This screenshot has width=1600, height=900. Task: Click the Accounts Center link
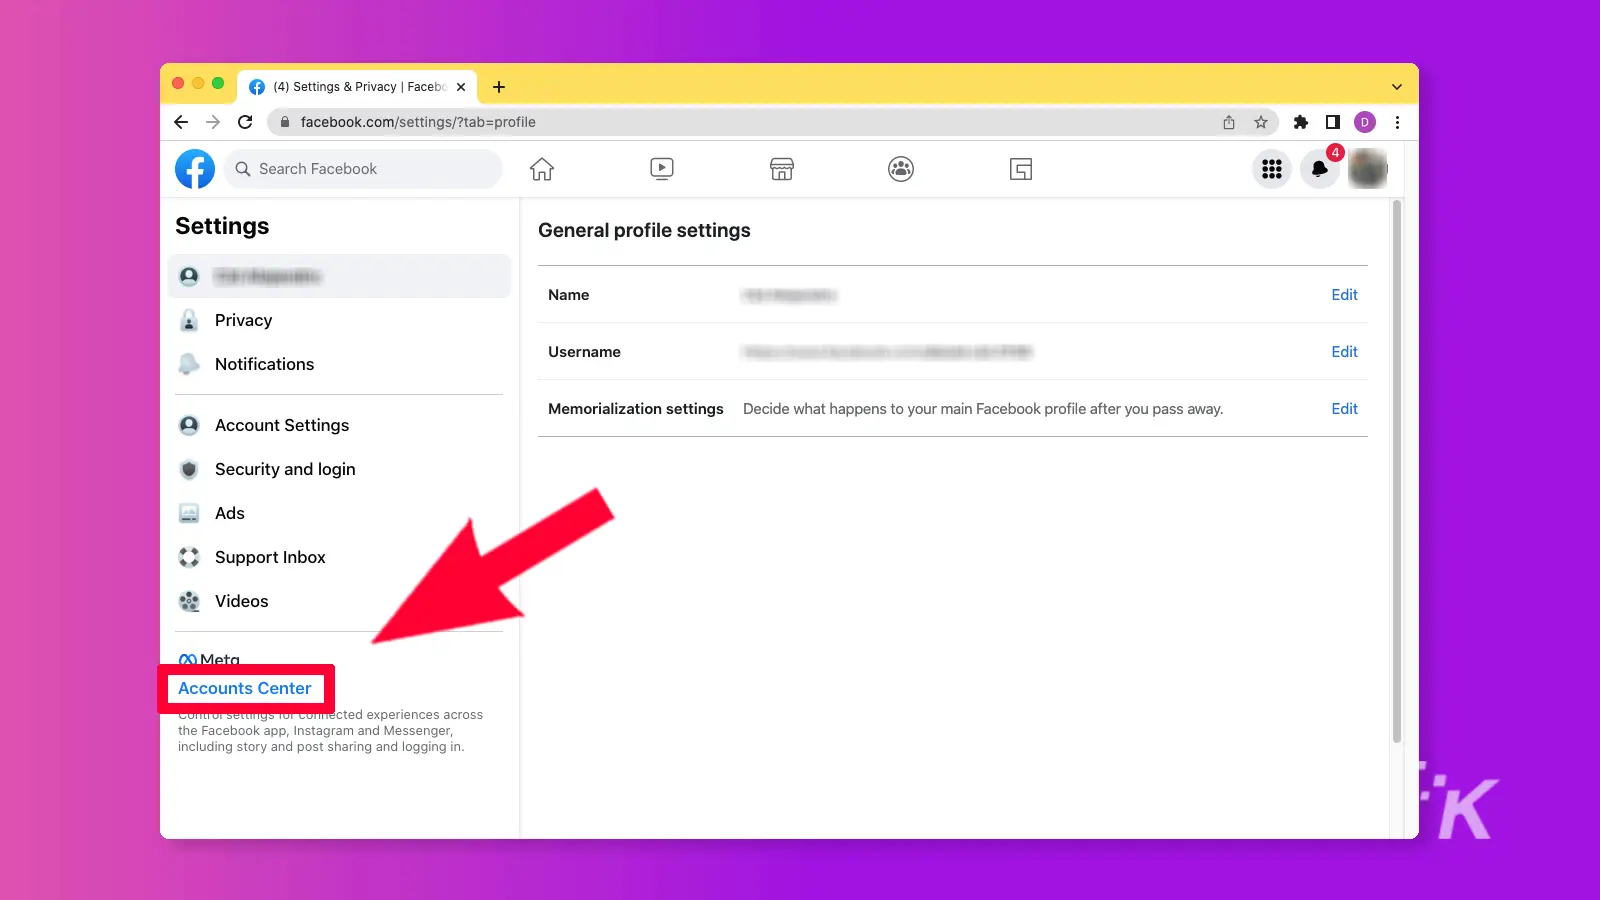tap(245, 688)
